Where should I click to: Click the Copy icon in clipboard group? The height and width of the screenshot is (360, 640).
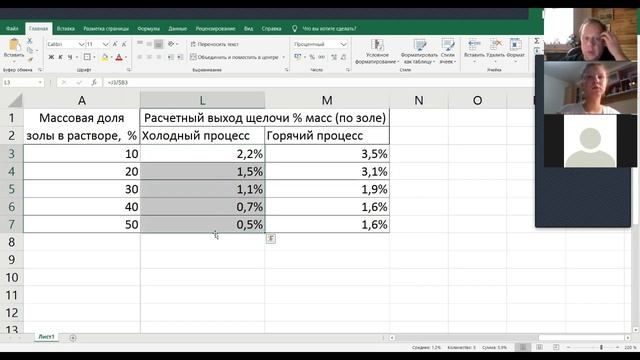click(30, 50)
